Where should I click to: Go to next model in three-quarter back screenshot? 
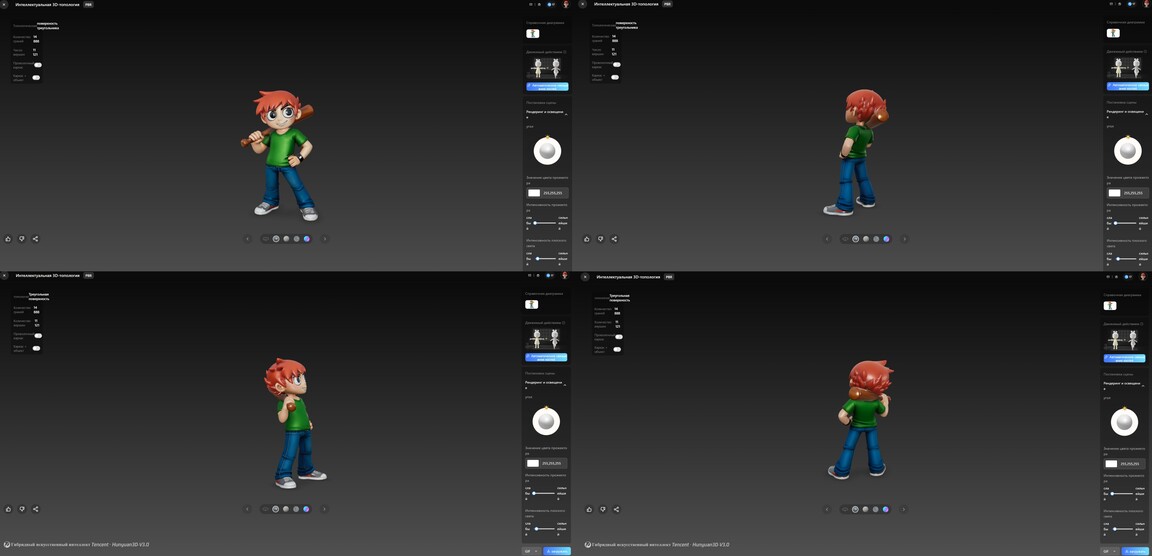904,239
